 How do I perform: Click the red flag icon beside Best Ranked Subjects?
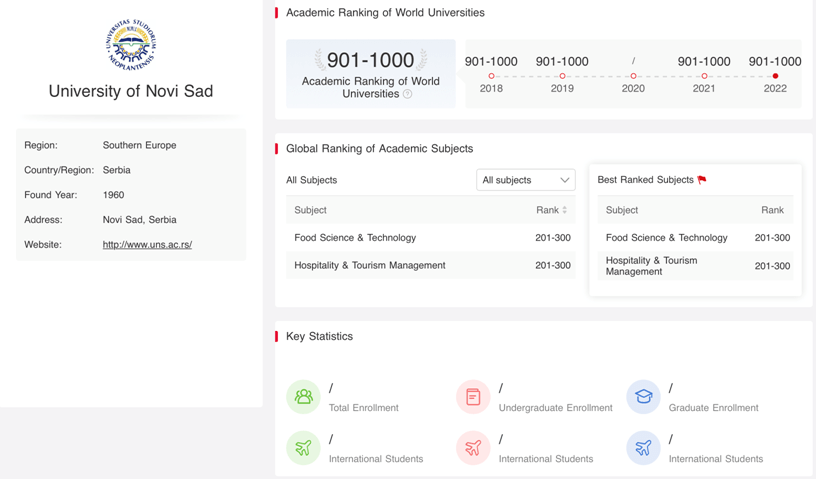pos(702,180)
